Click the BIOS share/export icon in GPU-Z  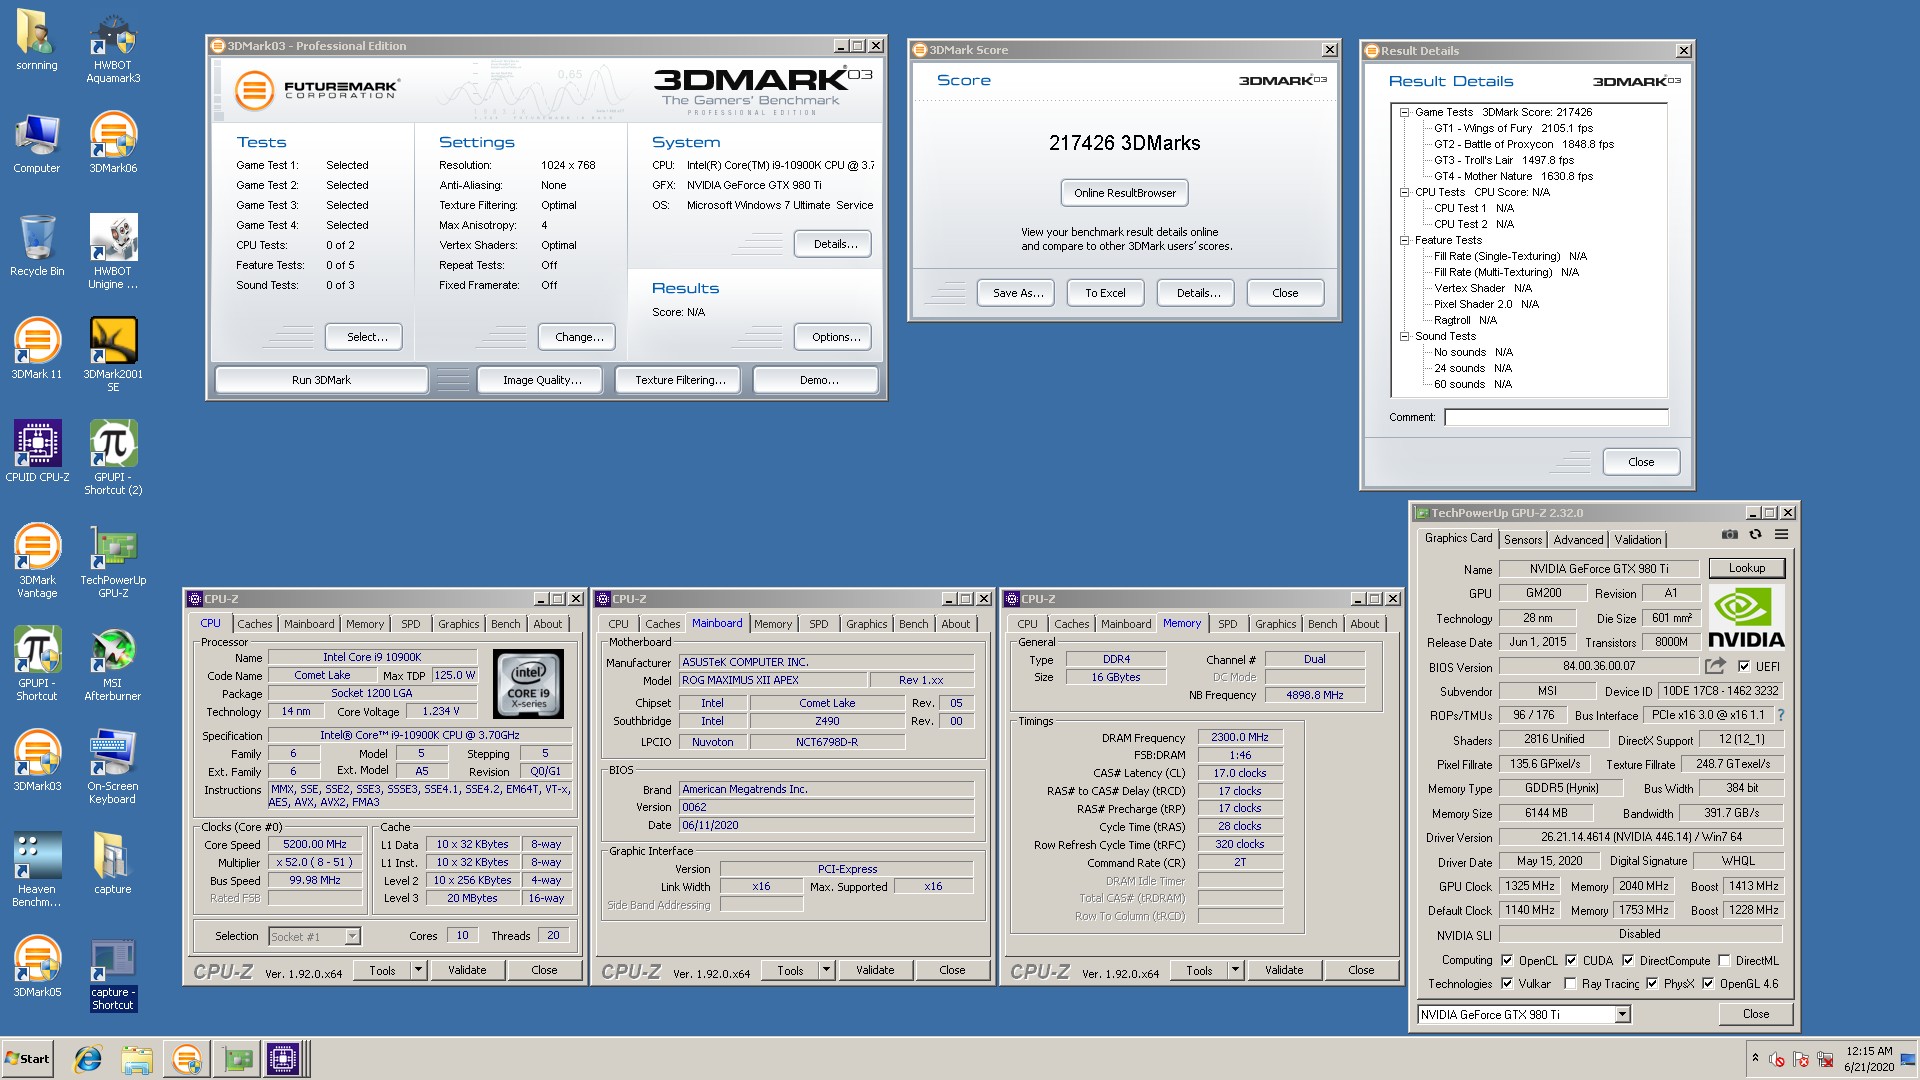1715,665
